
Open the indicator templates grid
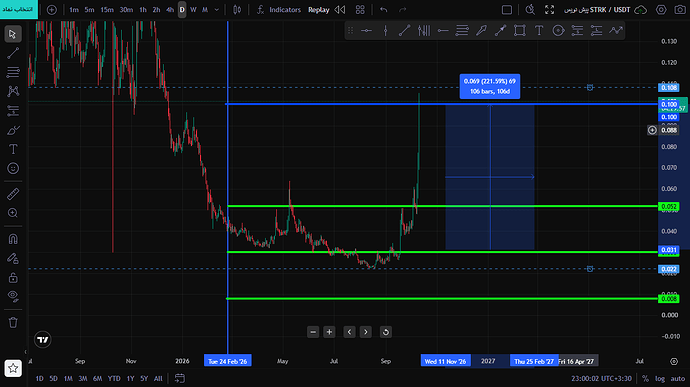coord(360,10)
